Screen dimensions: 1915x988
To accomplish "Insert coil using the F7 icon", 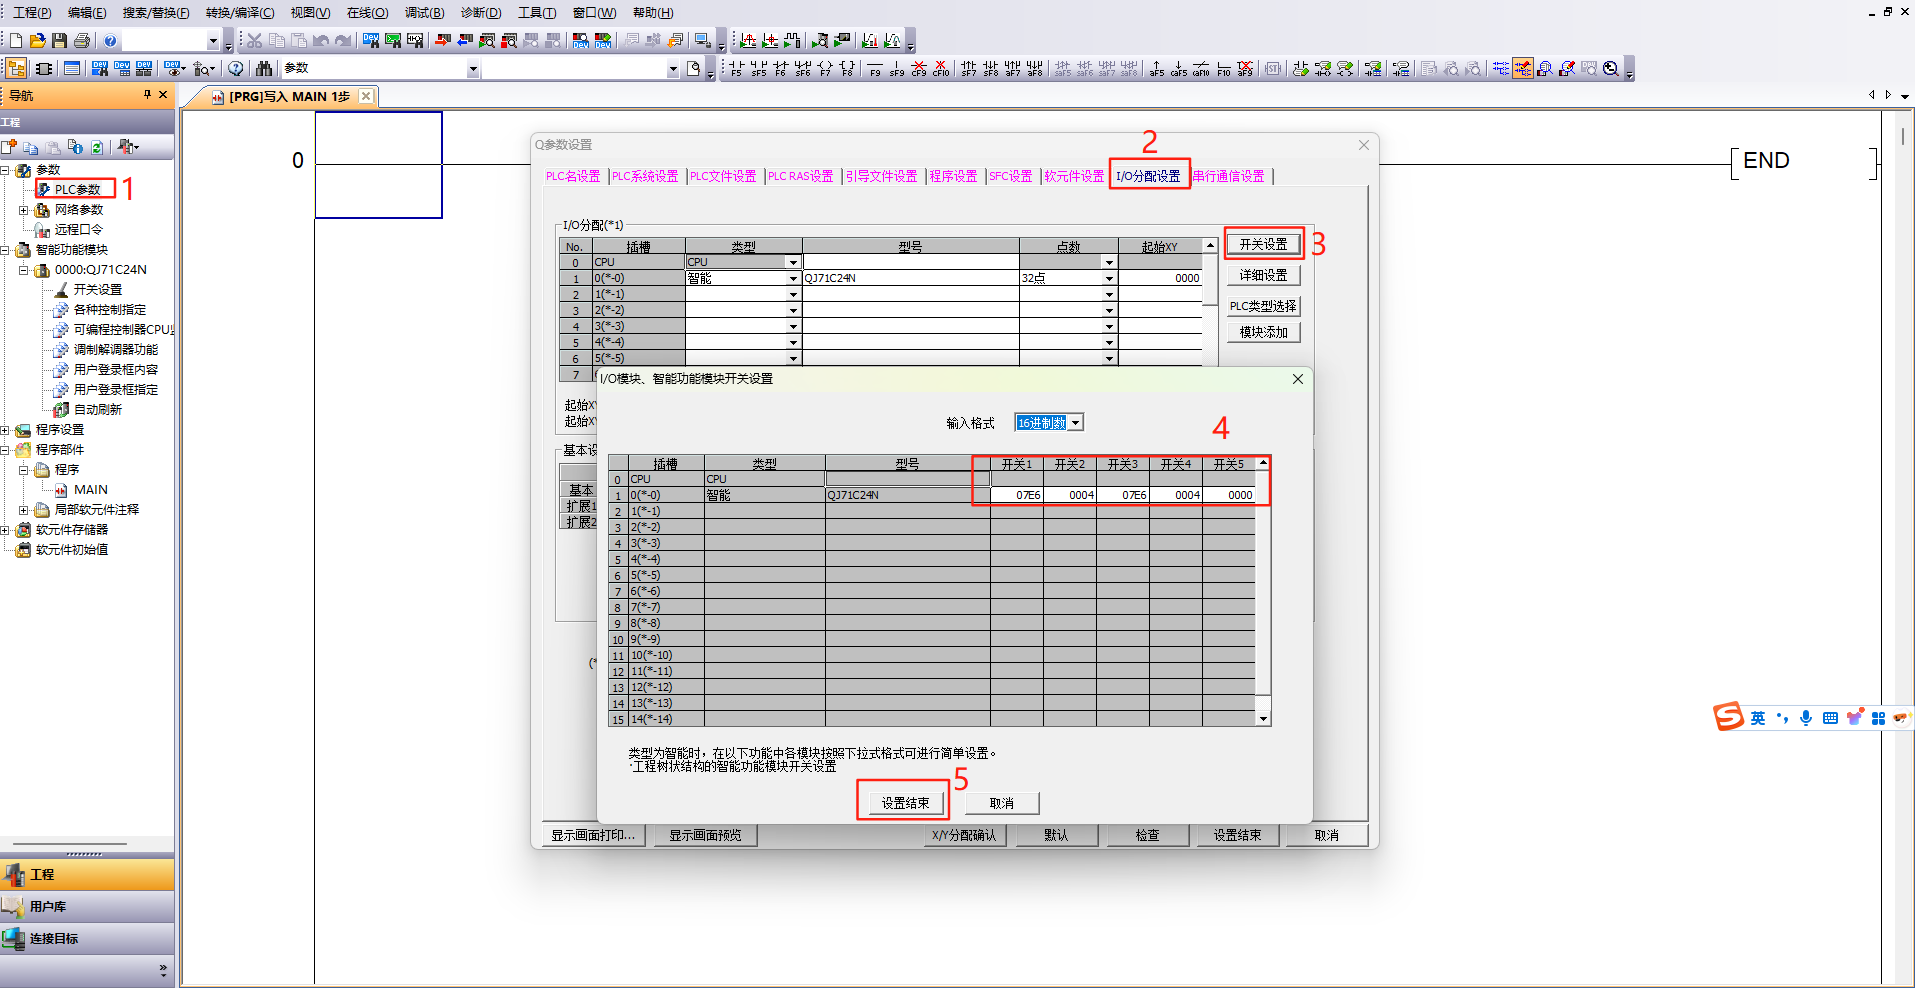I will (824, 68).
